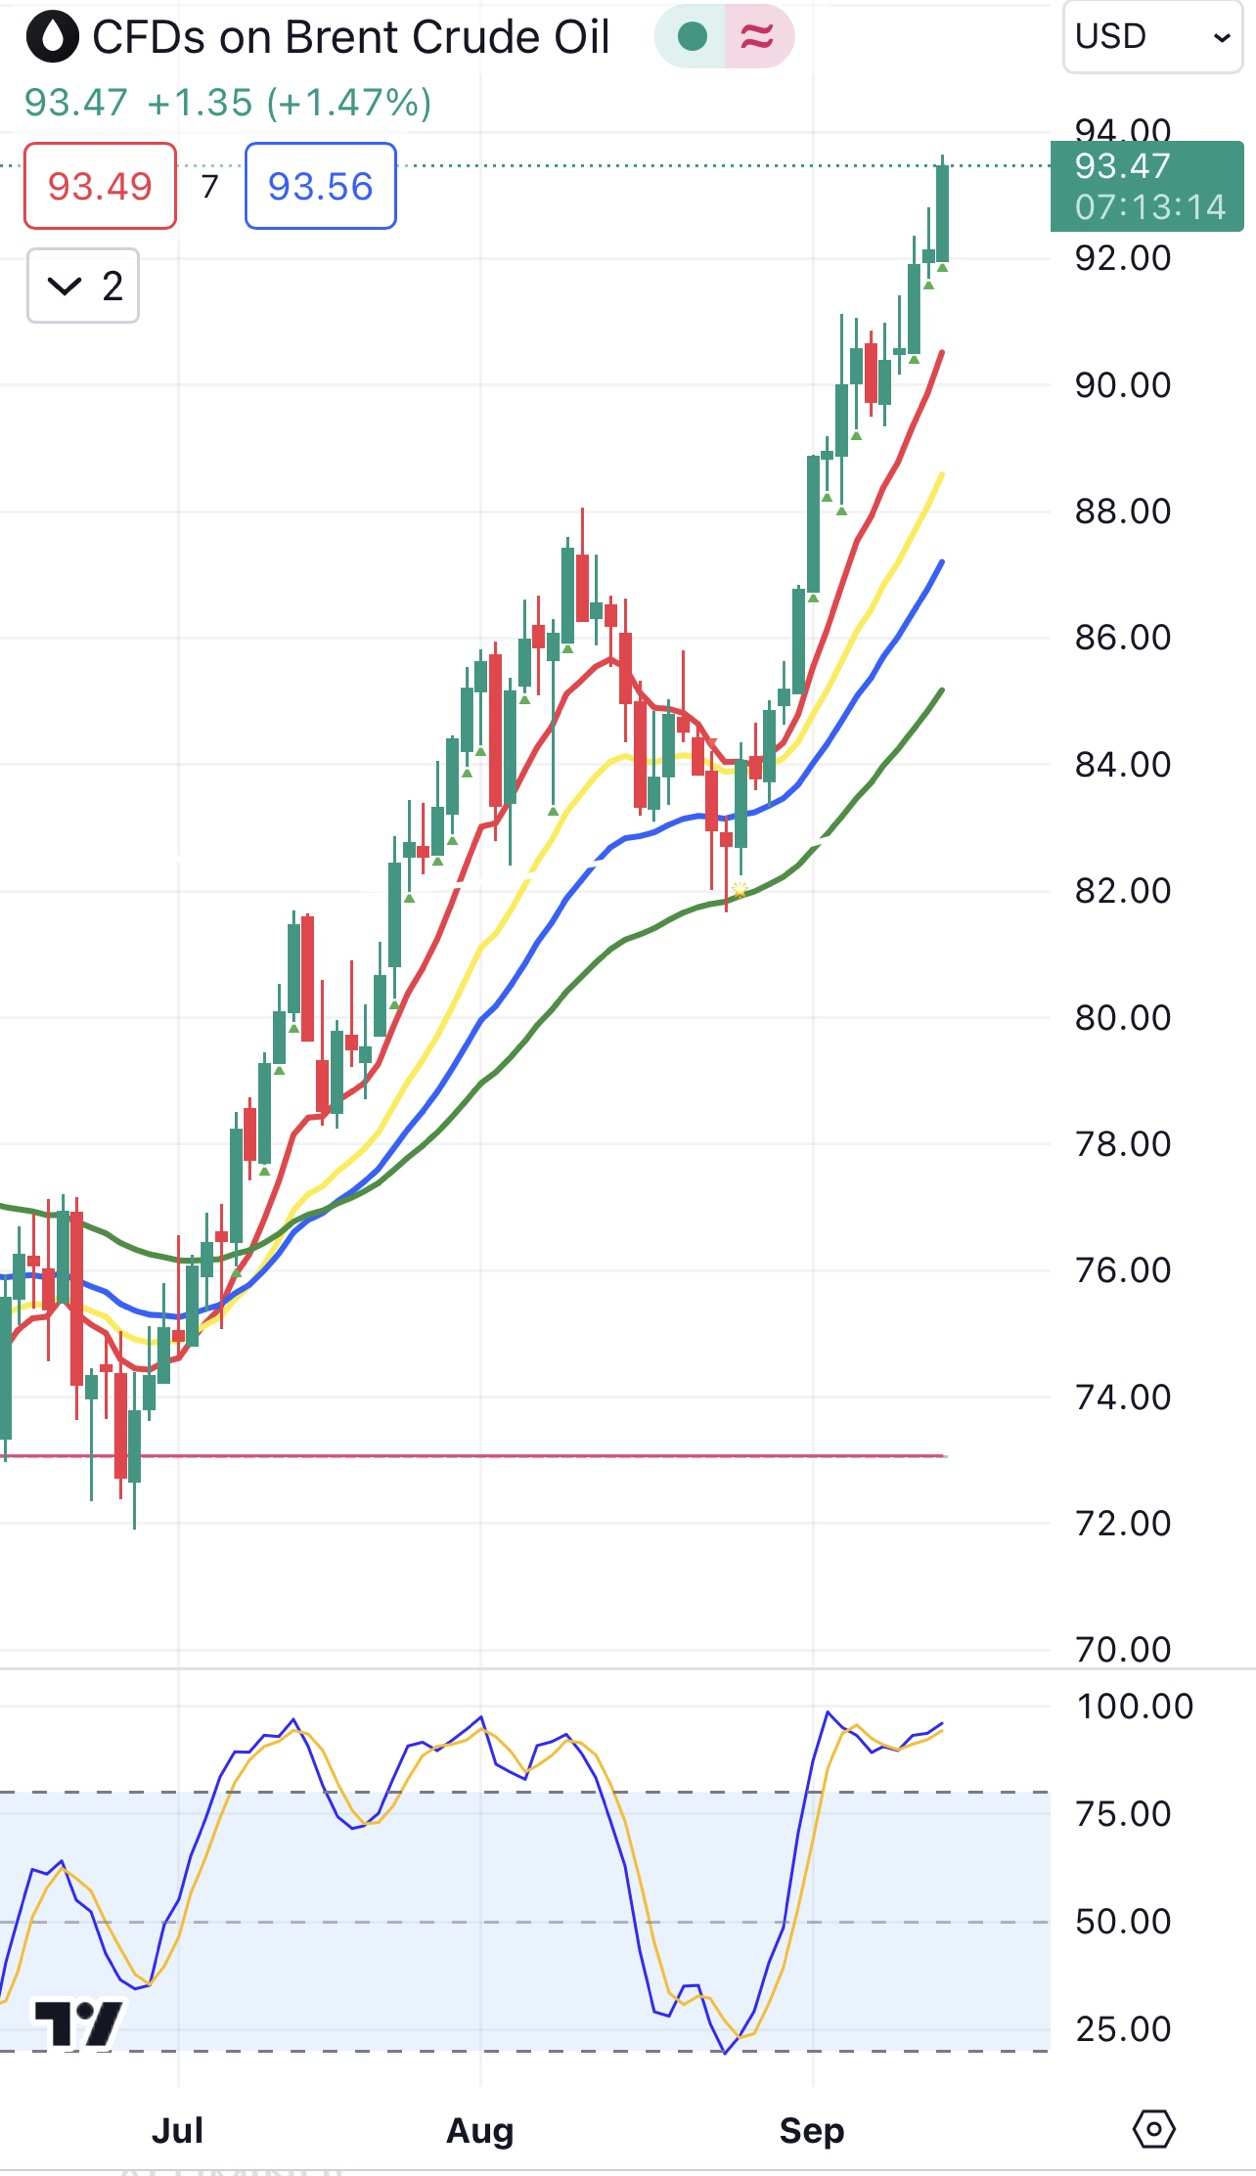Select the Aug label on time axis
Viewport: 1256px width, 2176px height.
click(480, 2130)
